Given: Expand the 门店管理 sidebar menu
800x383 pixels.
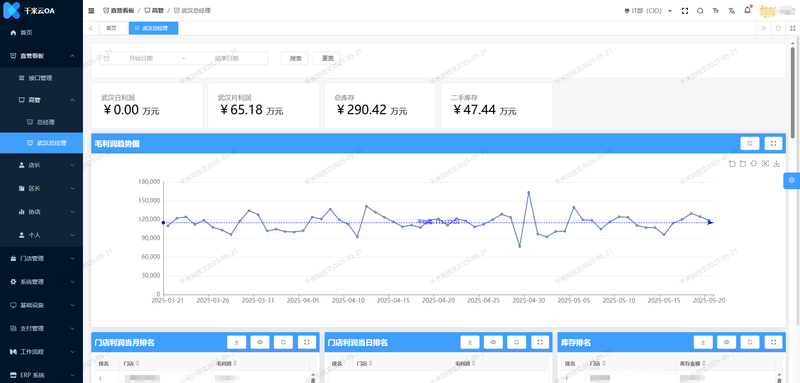Looking at the screenshot, I should (x=41, y=259).
